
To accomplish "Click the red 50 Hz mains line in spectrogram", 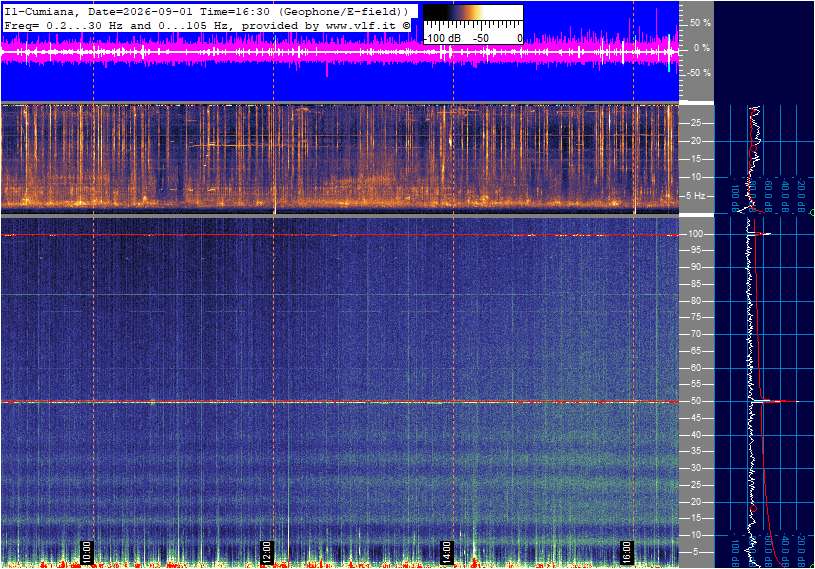I will [340, 402].
